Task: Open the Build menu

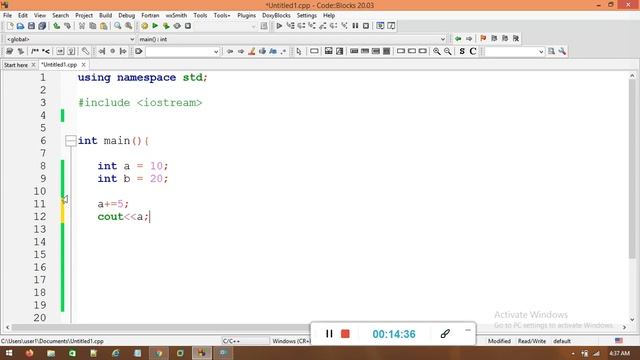Action: [x=105, y=16]
